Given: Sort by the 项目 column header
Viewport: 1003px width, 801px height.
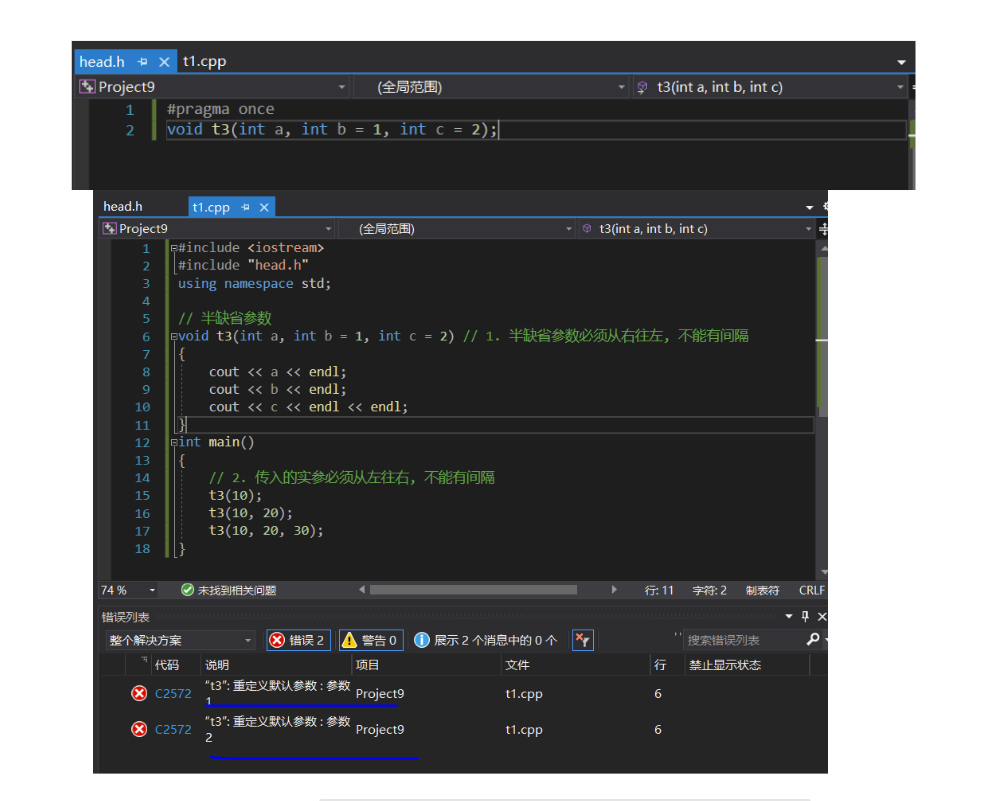Looking at the screenshot, I should (x=368, y=665).
